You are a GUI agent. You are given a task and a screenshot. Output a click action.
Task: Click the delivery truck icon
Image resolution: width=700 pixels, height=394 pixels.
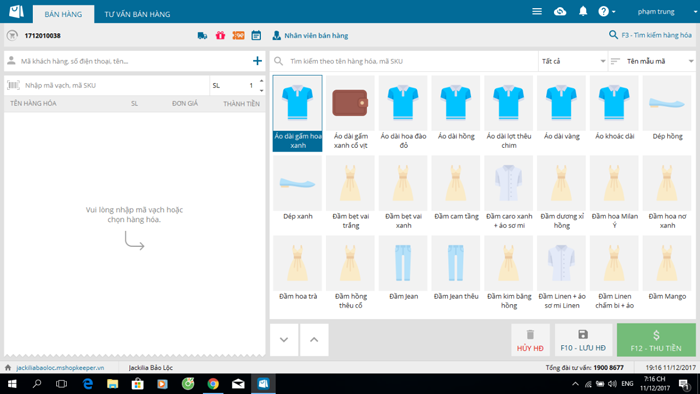(x=202, y=35)
